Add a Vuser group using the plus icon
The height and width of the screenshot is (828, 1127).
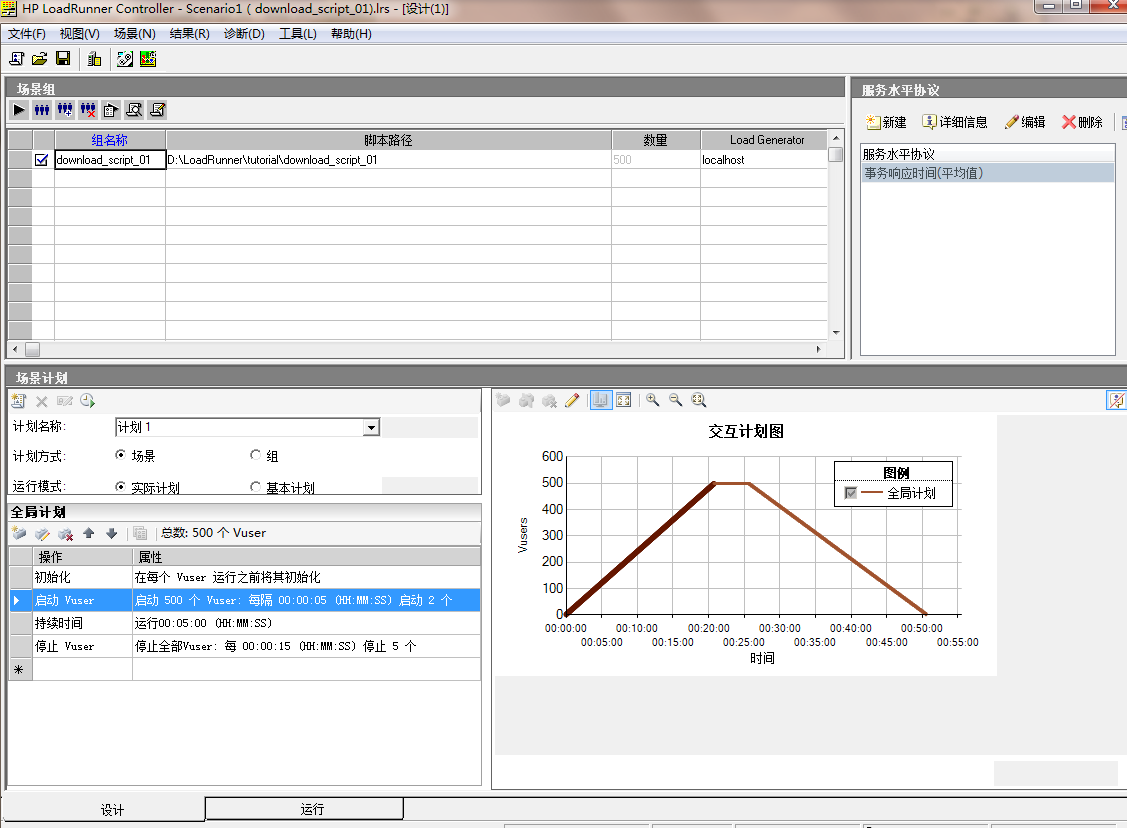pos(64,110)
